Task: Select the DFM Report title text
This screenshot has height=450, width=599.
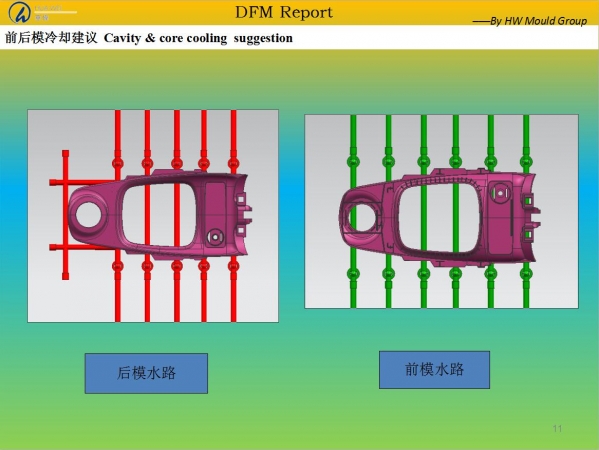Action: pyautogui.click(x=284, y=12)
